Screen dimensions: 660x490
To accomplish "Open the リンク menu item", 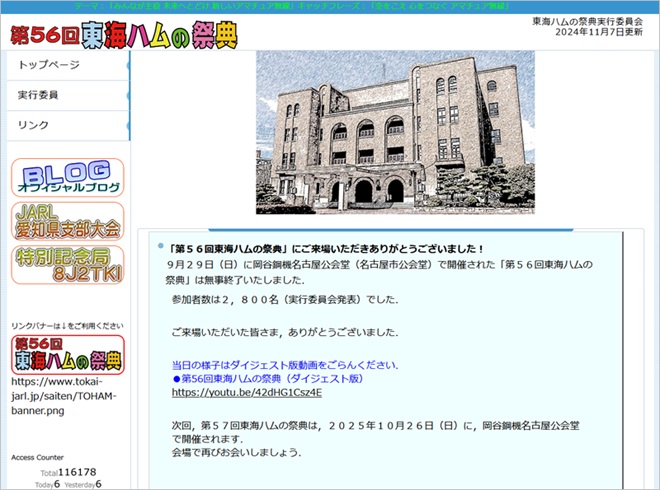I will (x=69, y=125).
